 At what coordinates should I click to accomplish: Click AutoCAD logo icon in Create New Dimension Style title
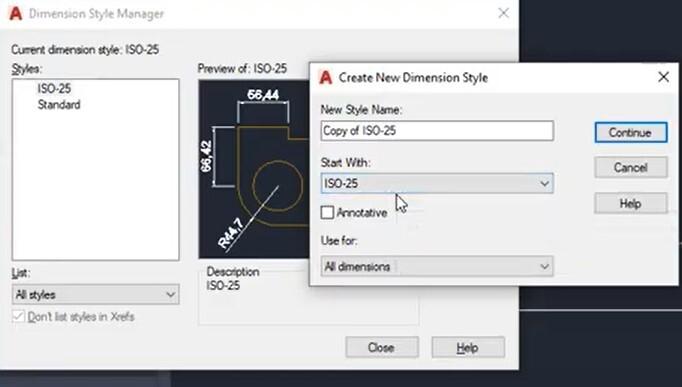[325, 77]
